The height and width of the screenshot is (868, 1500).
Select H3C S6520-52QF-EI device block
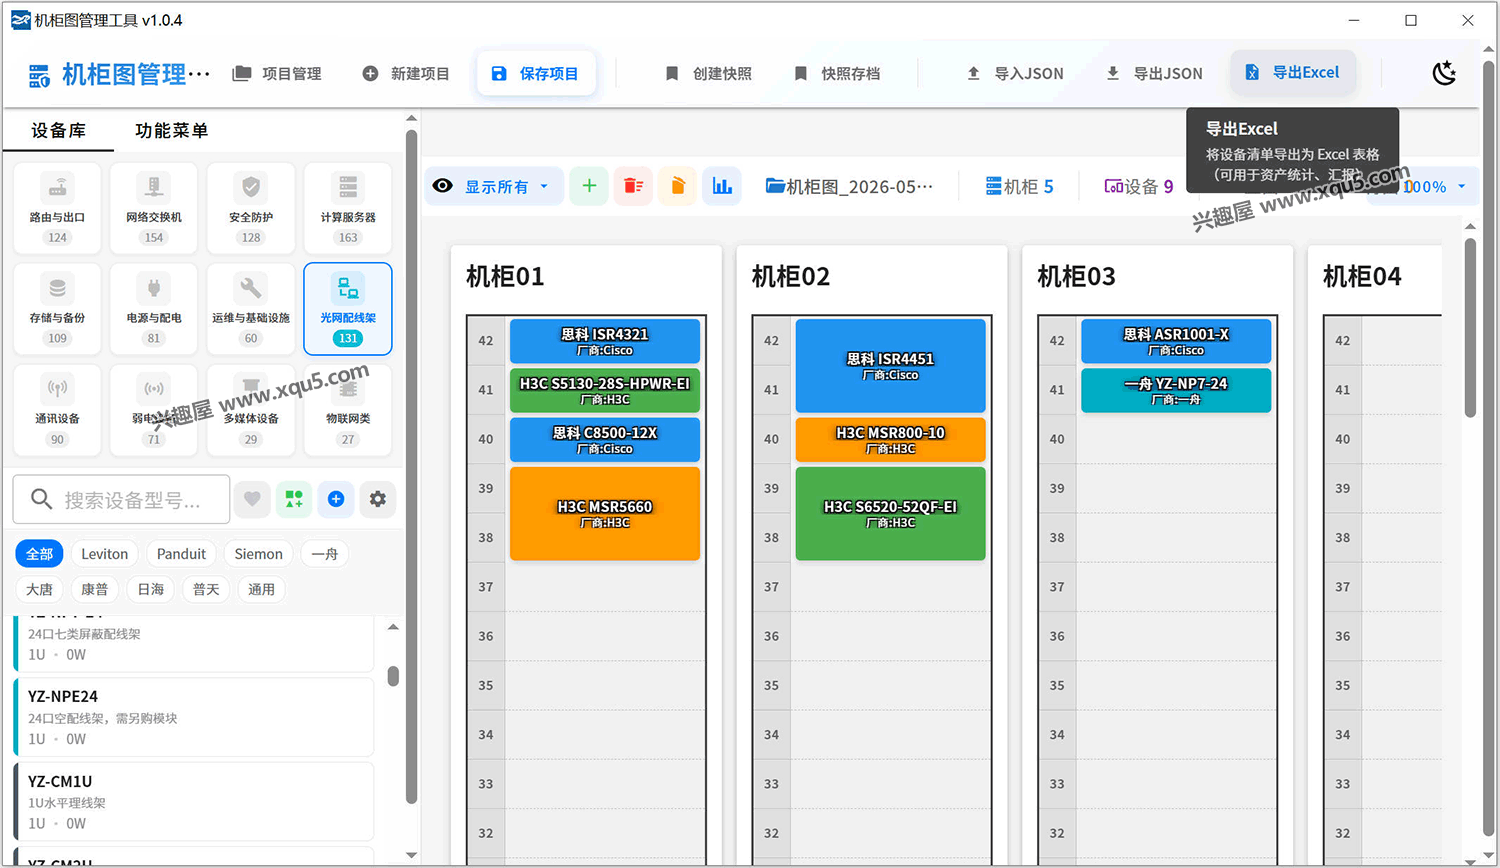click(890, 514)
